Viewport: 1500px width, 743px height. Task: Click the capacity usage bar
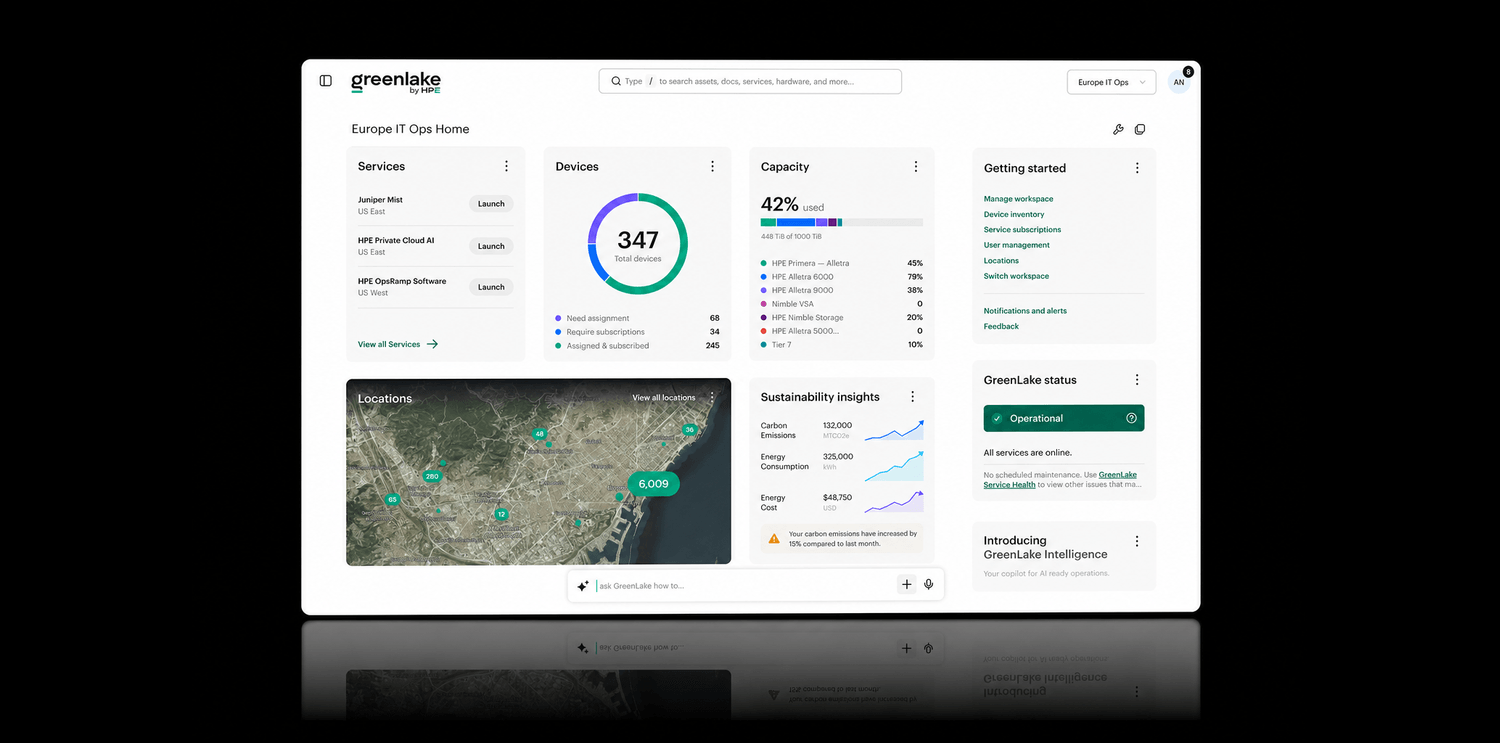pos(842,222)
